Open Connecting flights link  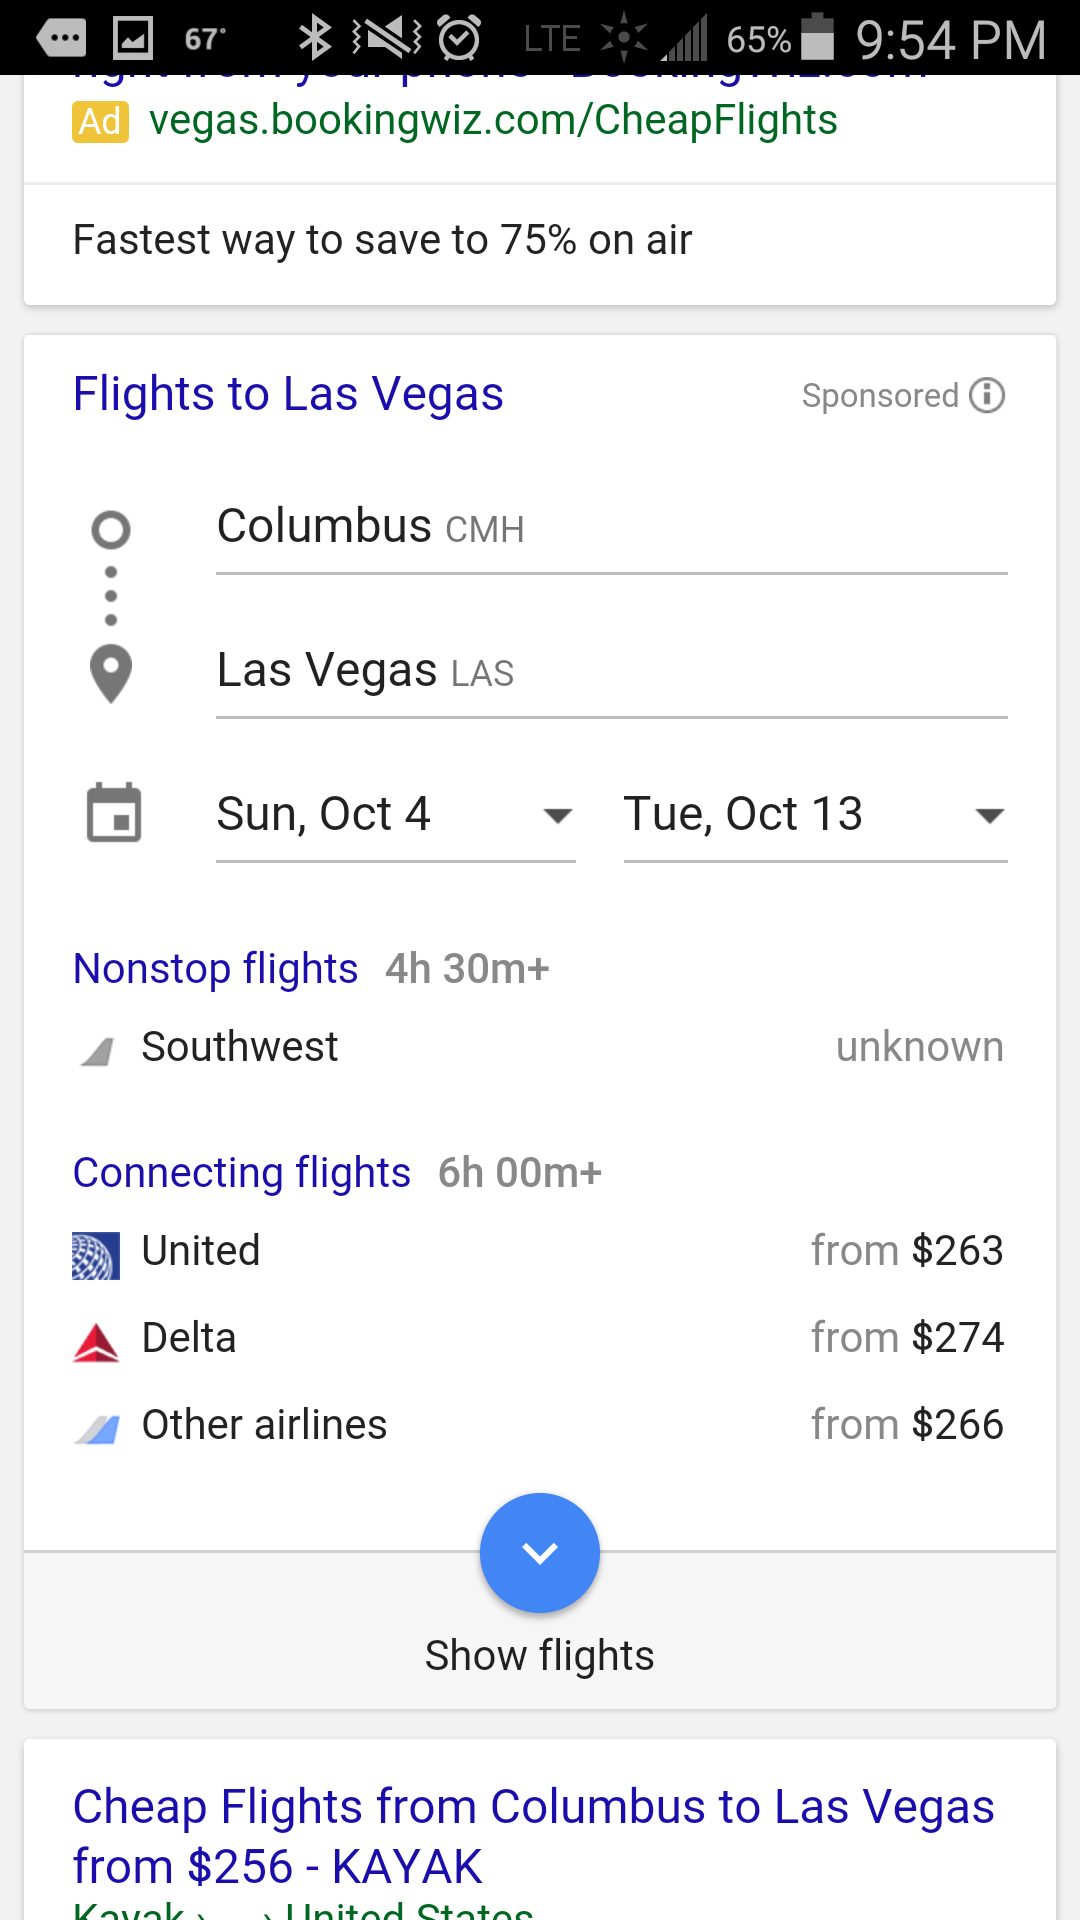click(x=242, y=1173)
